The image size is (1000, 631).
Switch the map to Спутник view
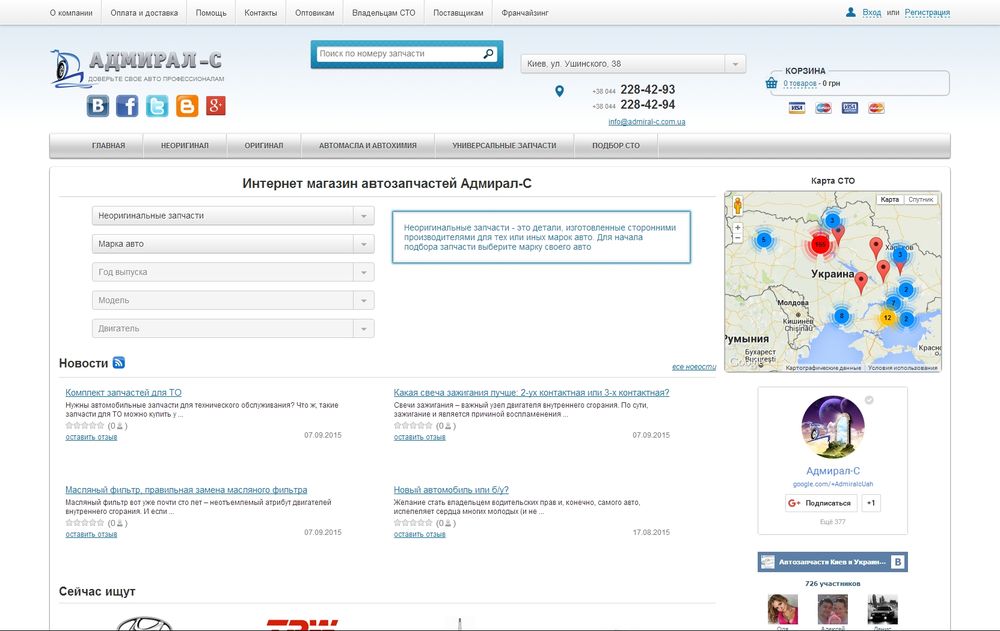click(921, 200)
